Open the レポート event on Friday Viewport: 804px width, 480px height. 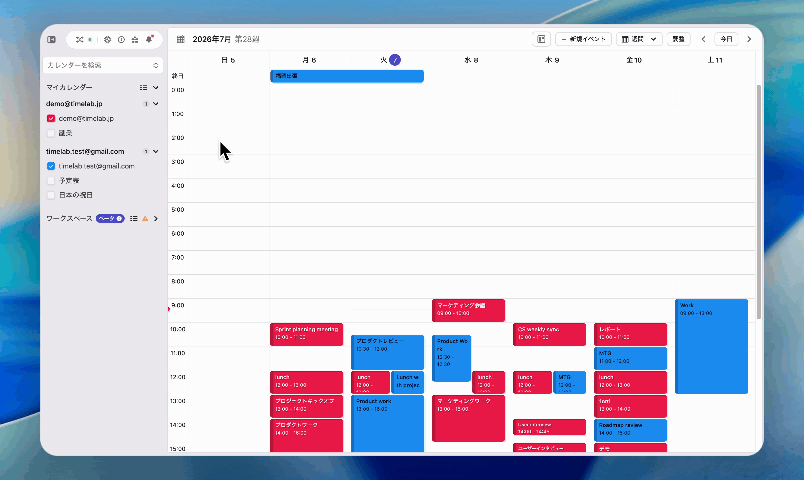pos(630,334)
